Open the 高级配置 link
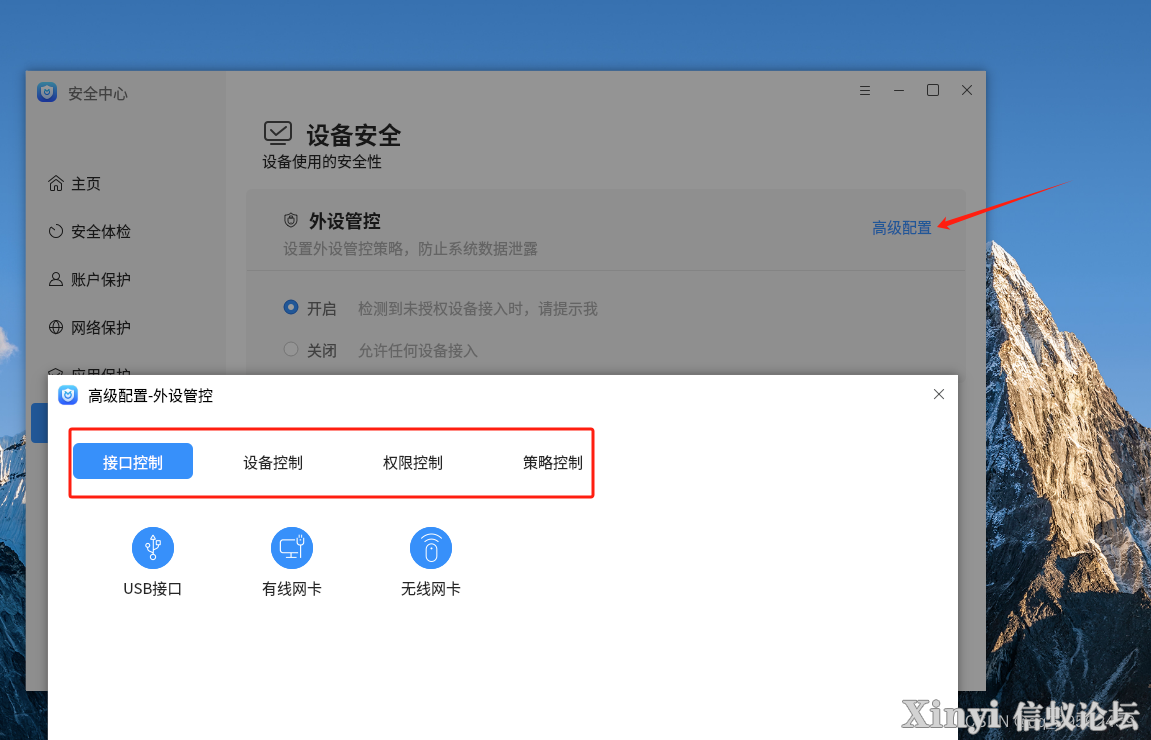 901,228
